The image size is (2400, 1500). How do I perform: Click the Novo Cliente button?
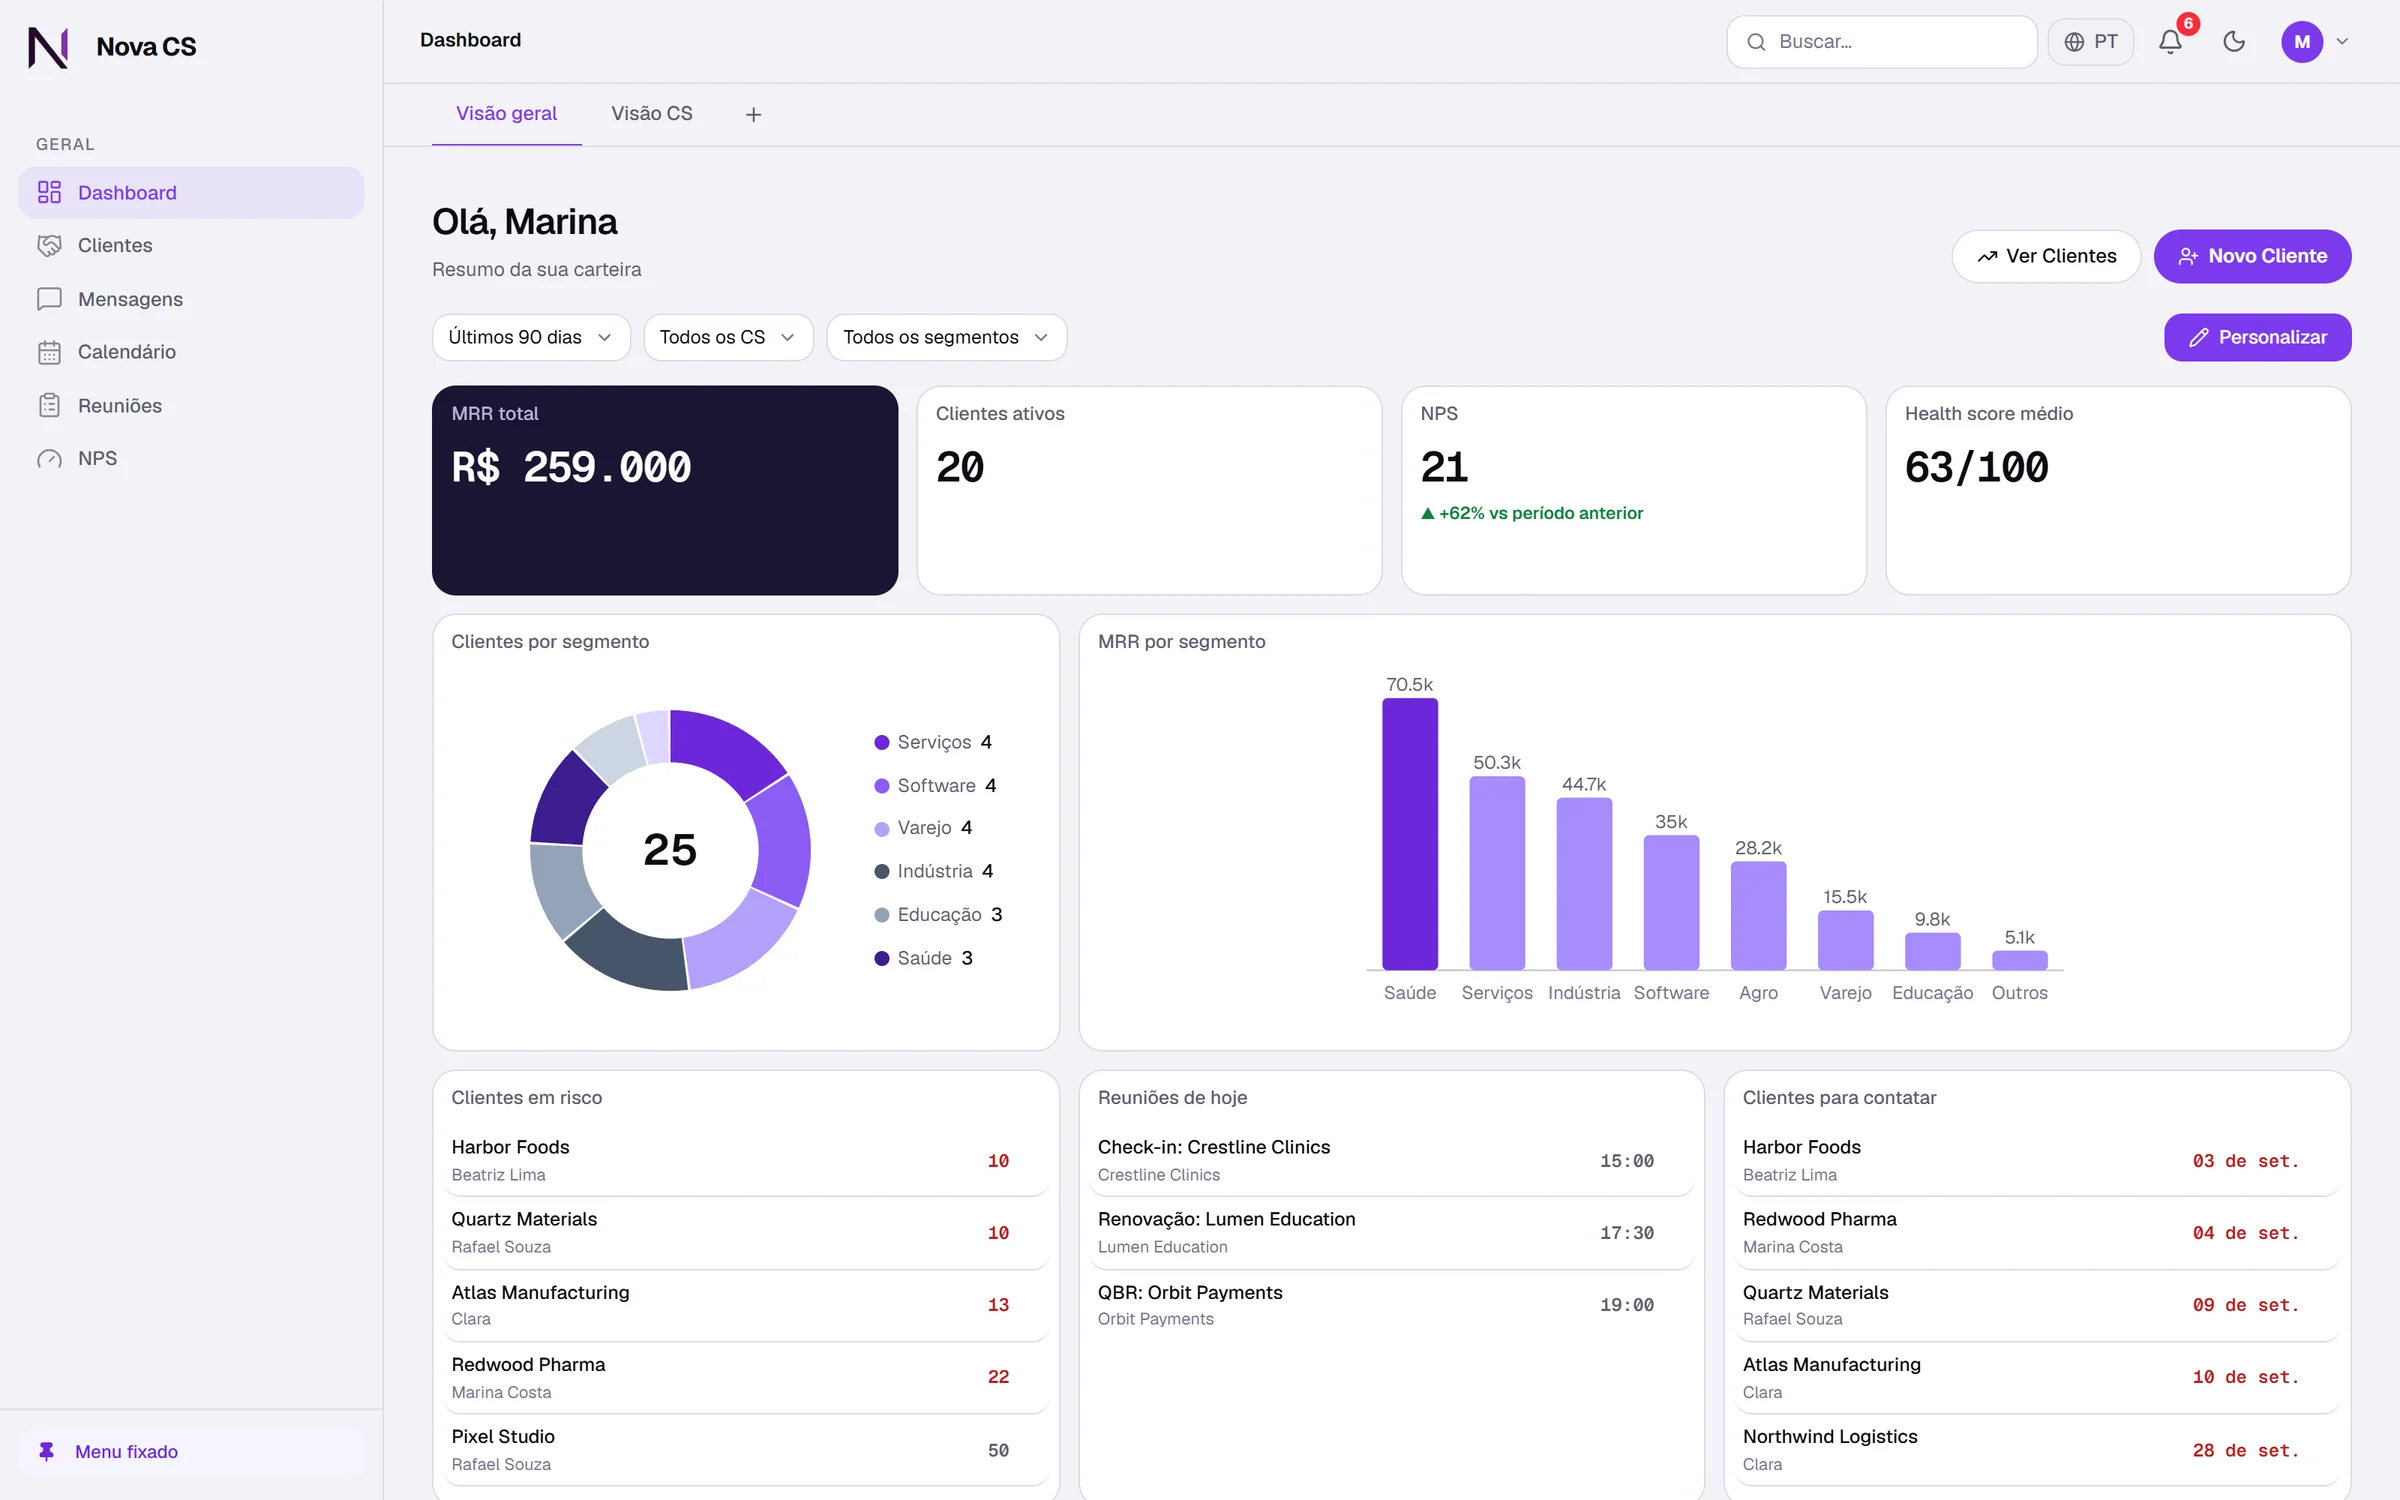pos(2252,257)
